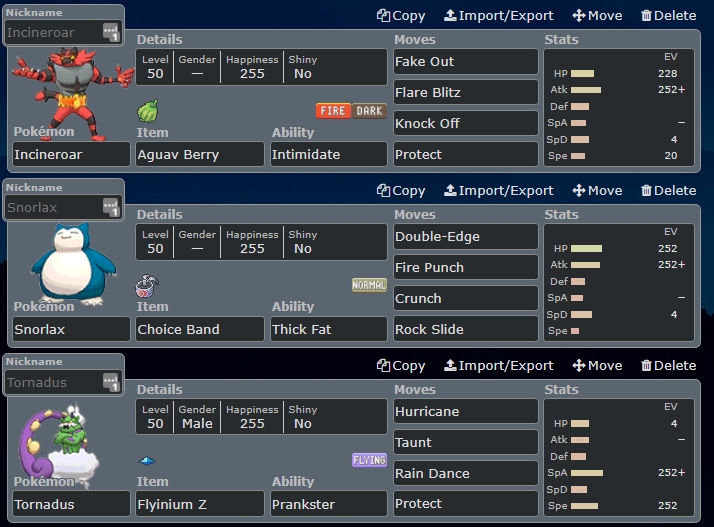
Task: Move the Snorlax set
Action: (x=597, y=190)
